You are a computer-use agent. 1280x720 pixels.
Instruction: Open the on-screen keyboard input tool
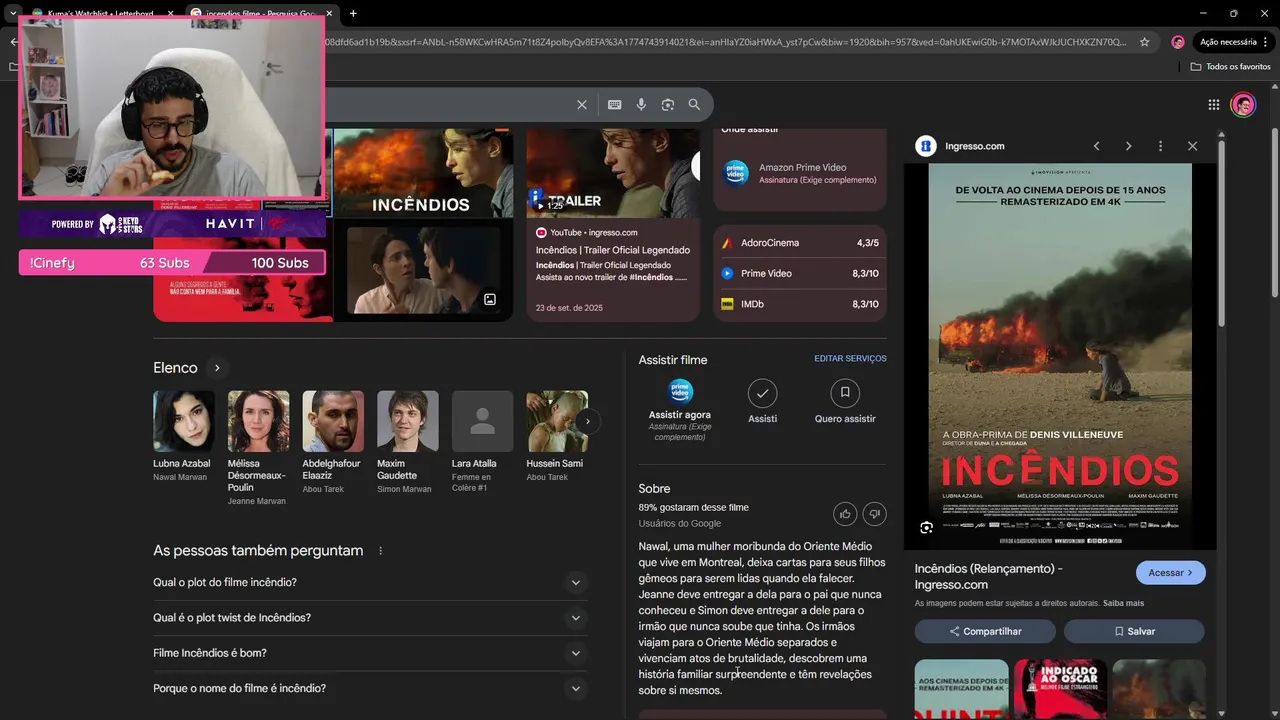click(614, 104)
